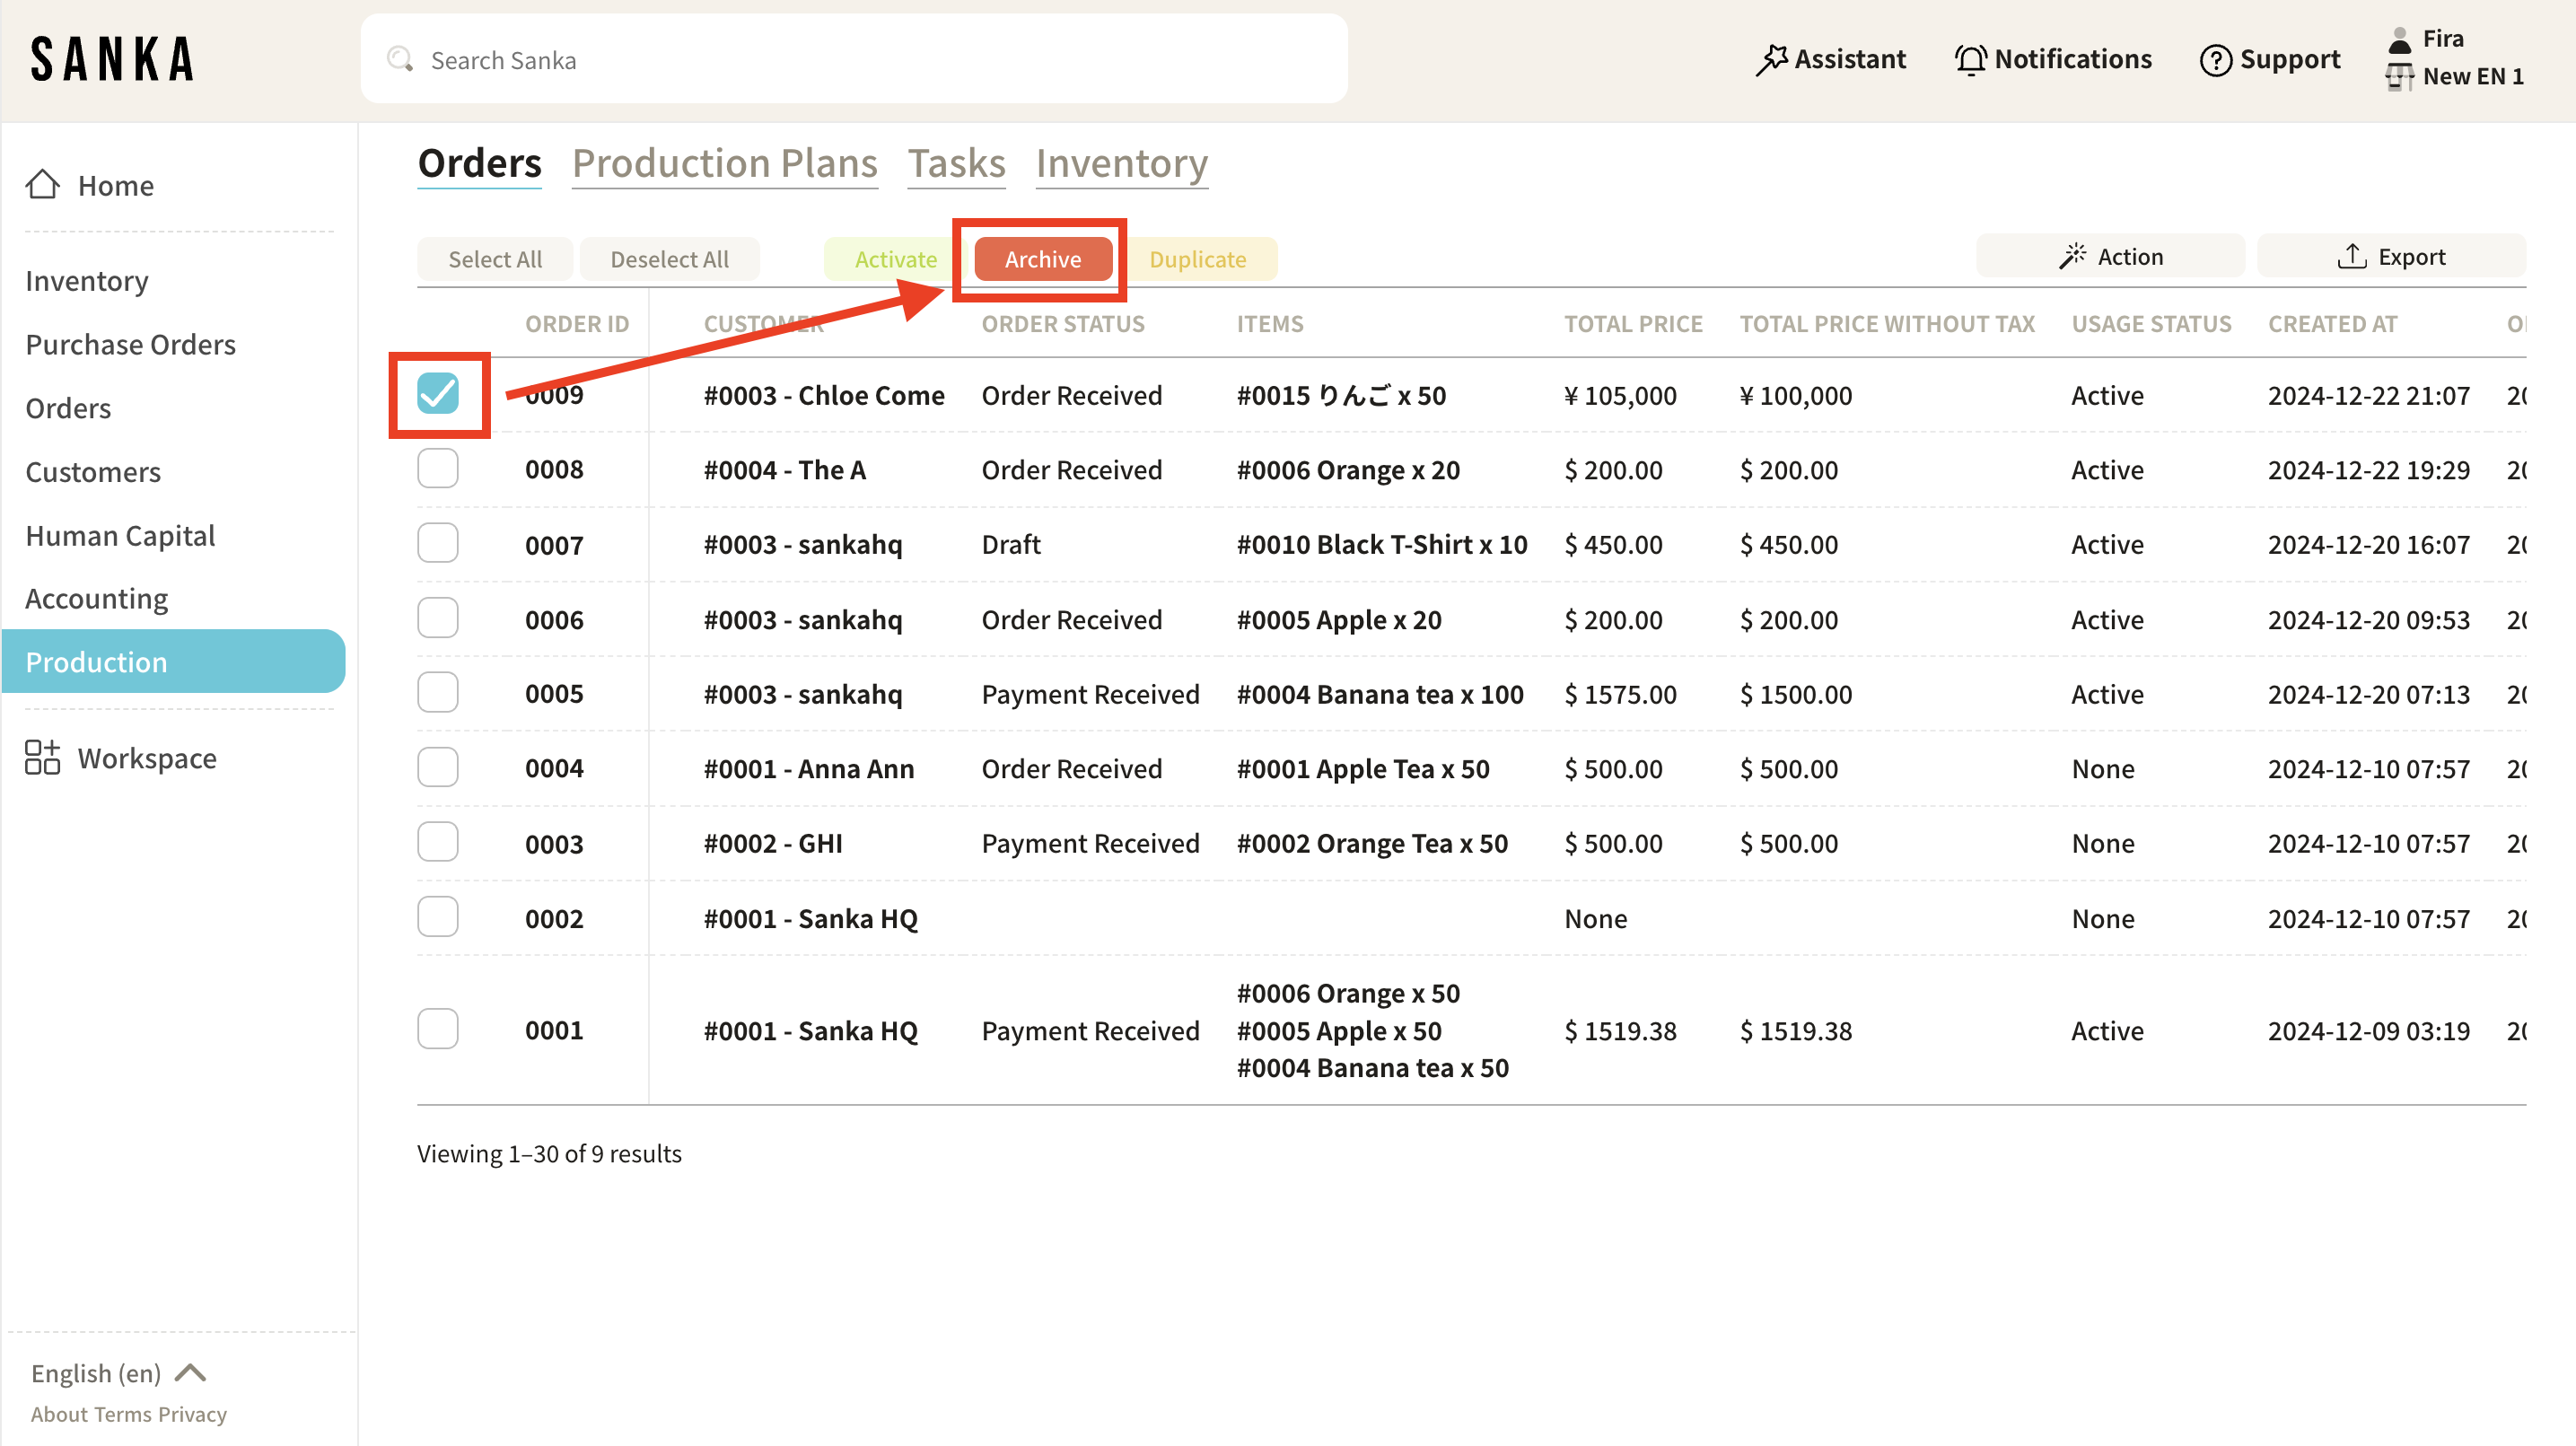Screen dimensions: 2576x1446
Task: Uncheck the checkbox for order 0009
Action: click(x=438, y=394)
